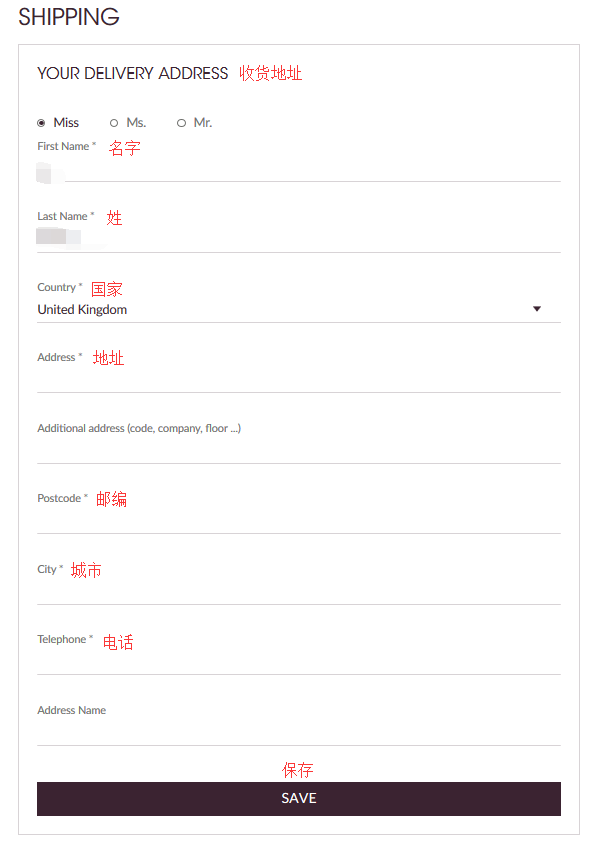Viewport: 601px width, 842px height.
Task: Select the Miss radio button
Action: click(41, 123)
